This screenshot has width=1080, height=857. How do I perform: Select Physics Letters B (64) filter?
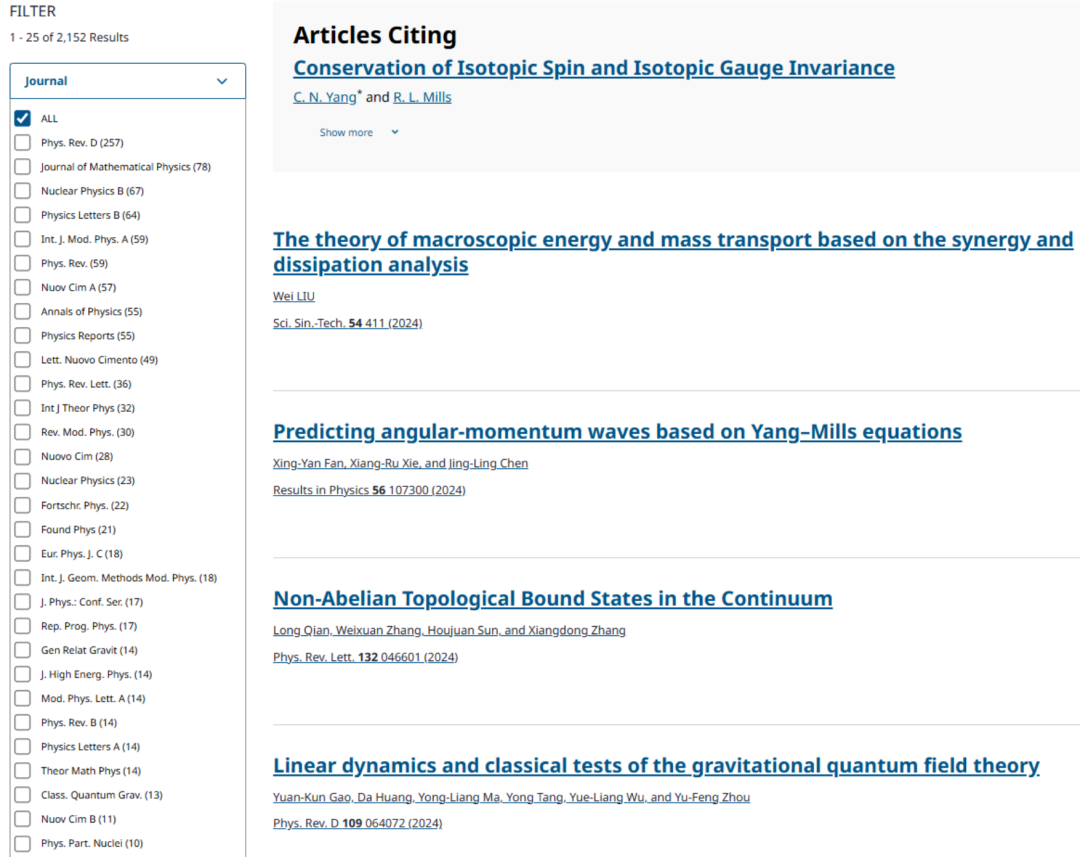tap(23, 215)
